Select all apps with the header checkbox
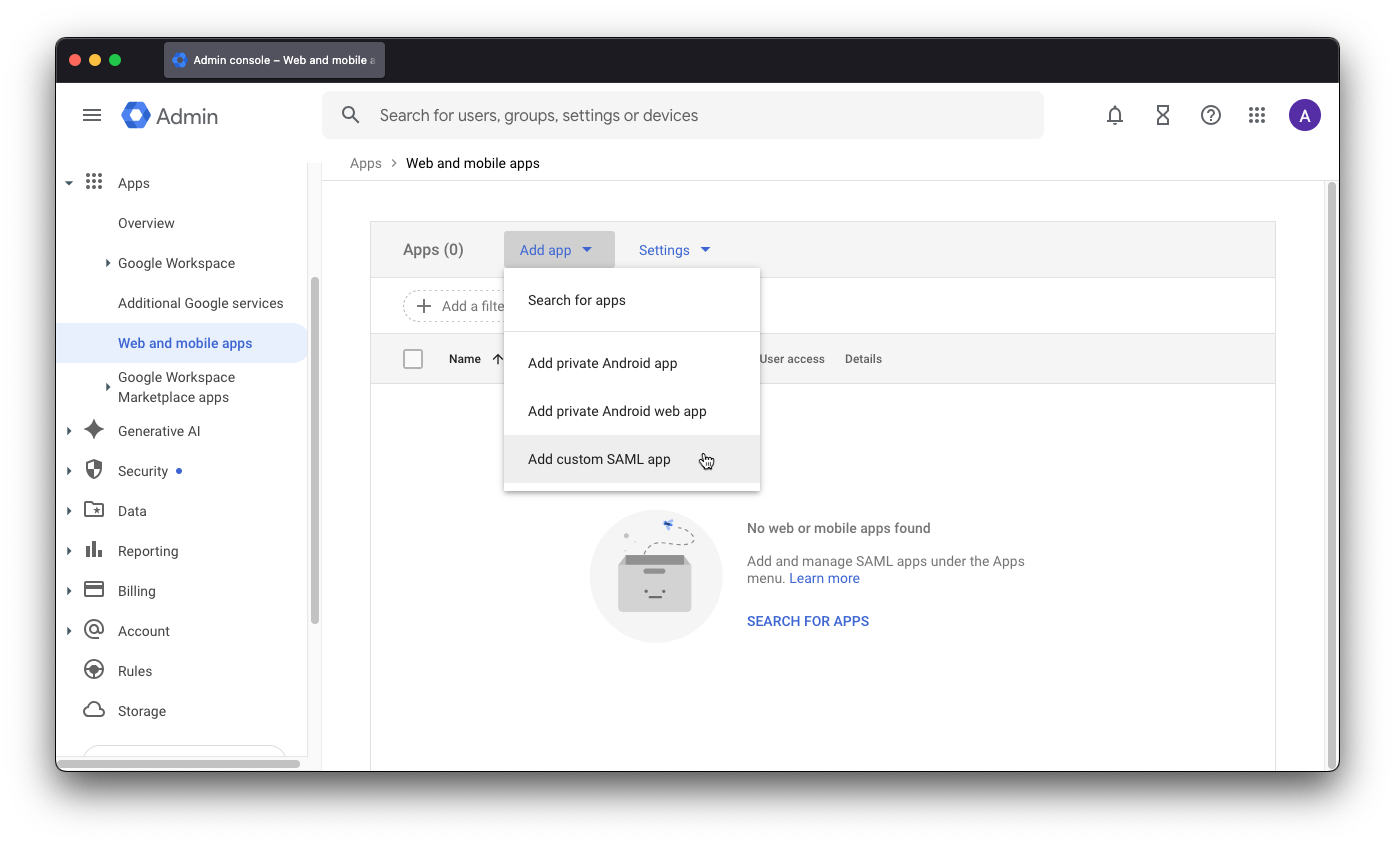 [x=413, y=358]
